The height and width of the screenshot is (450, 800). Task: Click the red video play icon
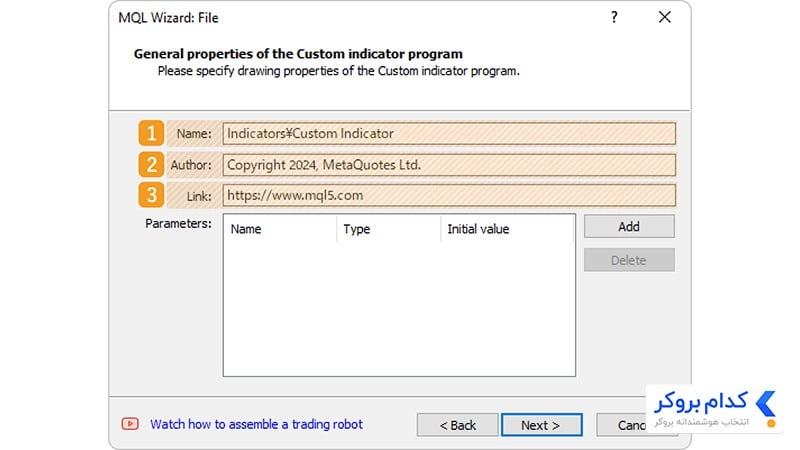click(x=130, y=424)
